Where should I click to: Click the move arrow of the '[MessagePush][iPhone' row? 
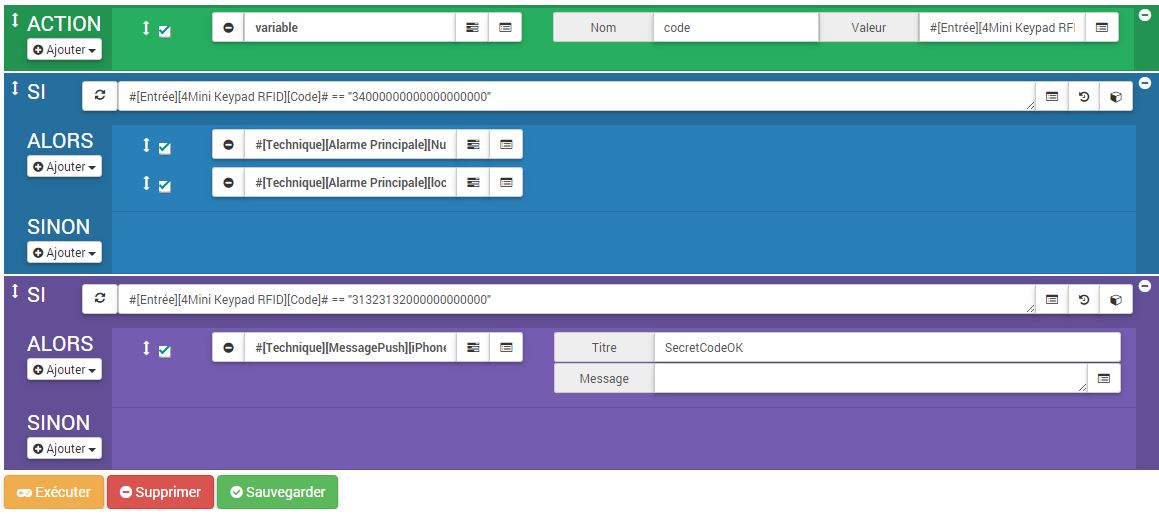tap(146, 348)
